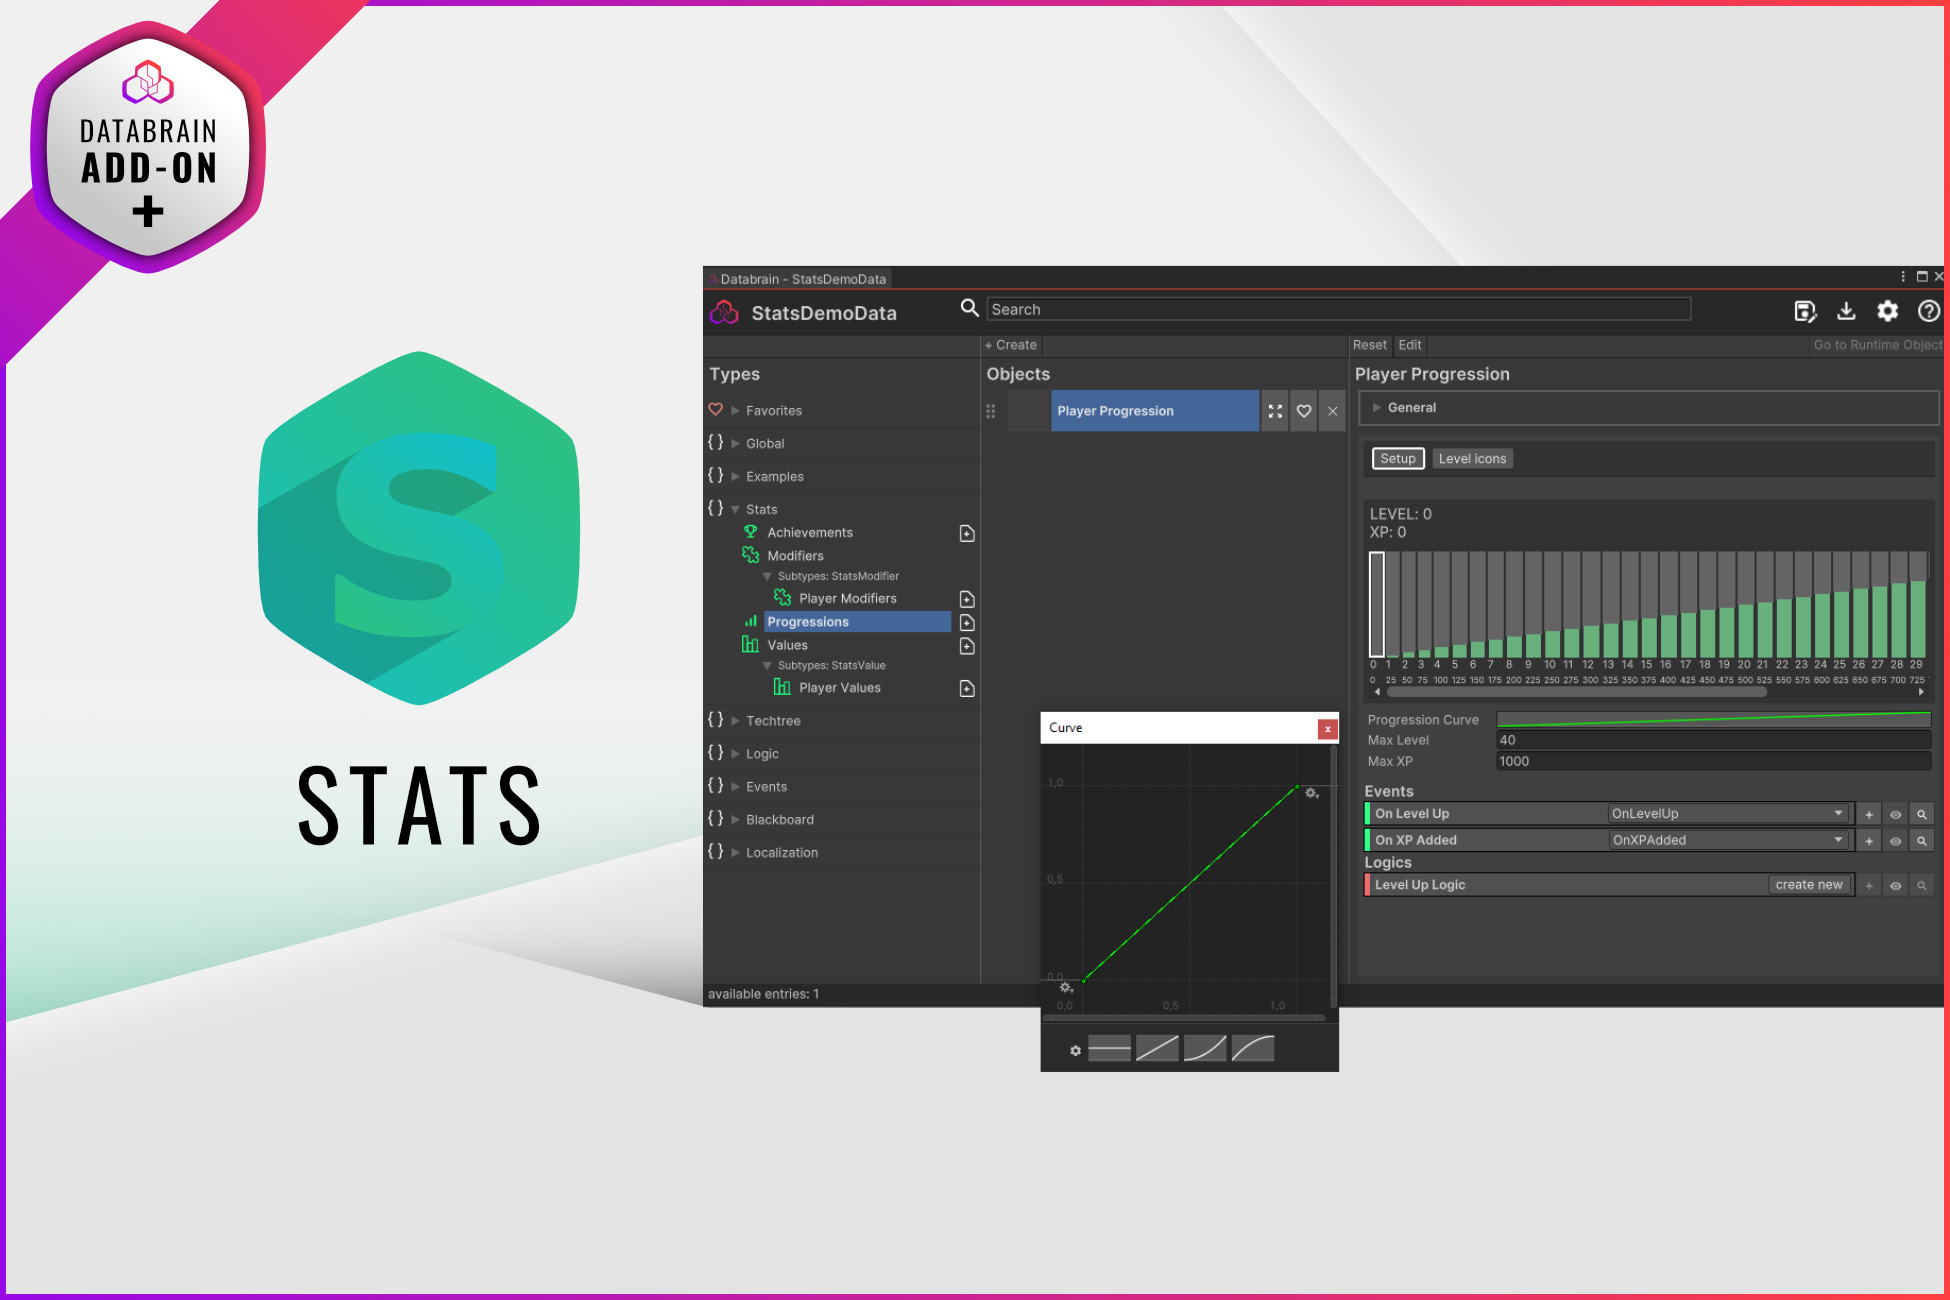Toggle visibility eye for Level Up Logic
This screenshot has width=1950, height=1300.
point(1896,885)
